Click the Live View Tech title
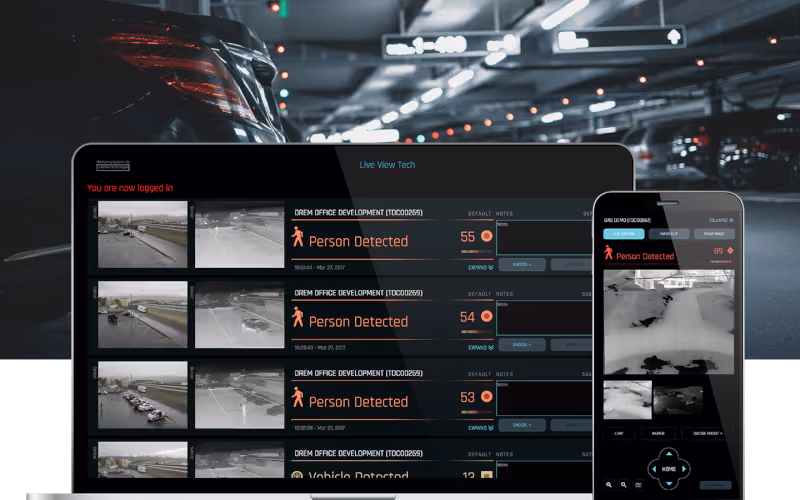 (x=387, y=165)
